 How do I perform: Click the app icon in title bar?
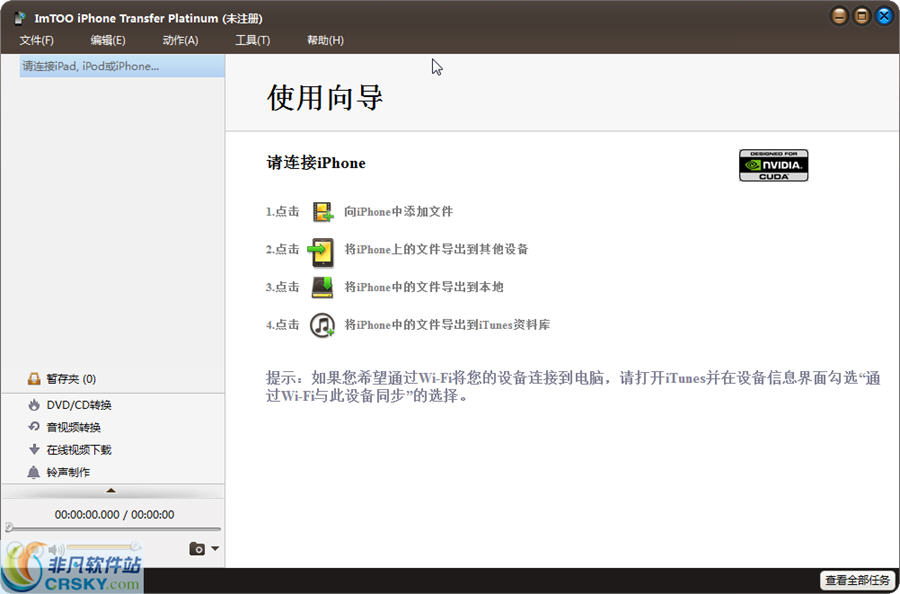[x=20, y=18]
